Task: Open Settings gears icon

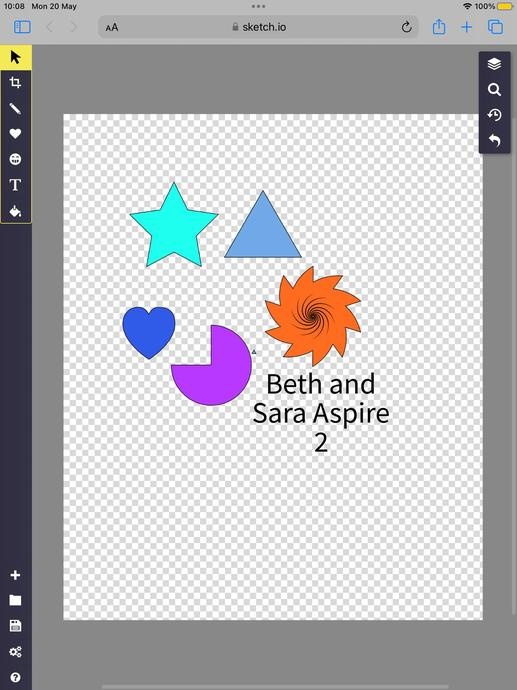Action: 15,652
